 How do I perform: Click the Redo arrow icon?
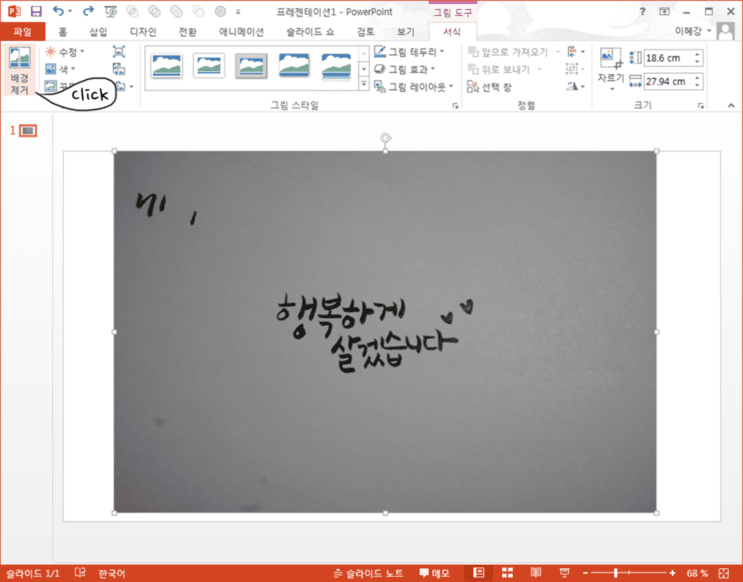pos(88,11)
